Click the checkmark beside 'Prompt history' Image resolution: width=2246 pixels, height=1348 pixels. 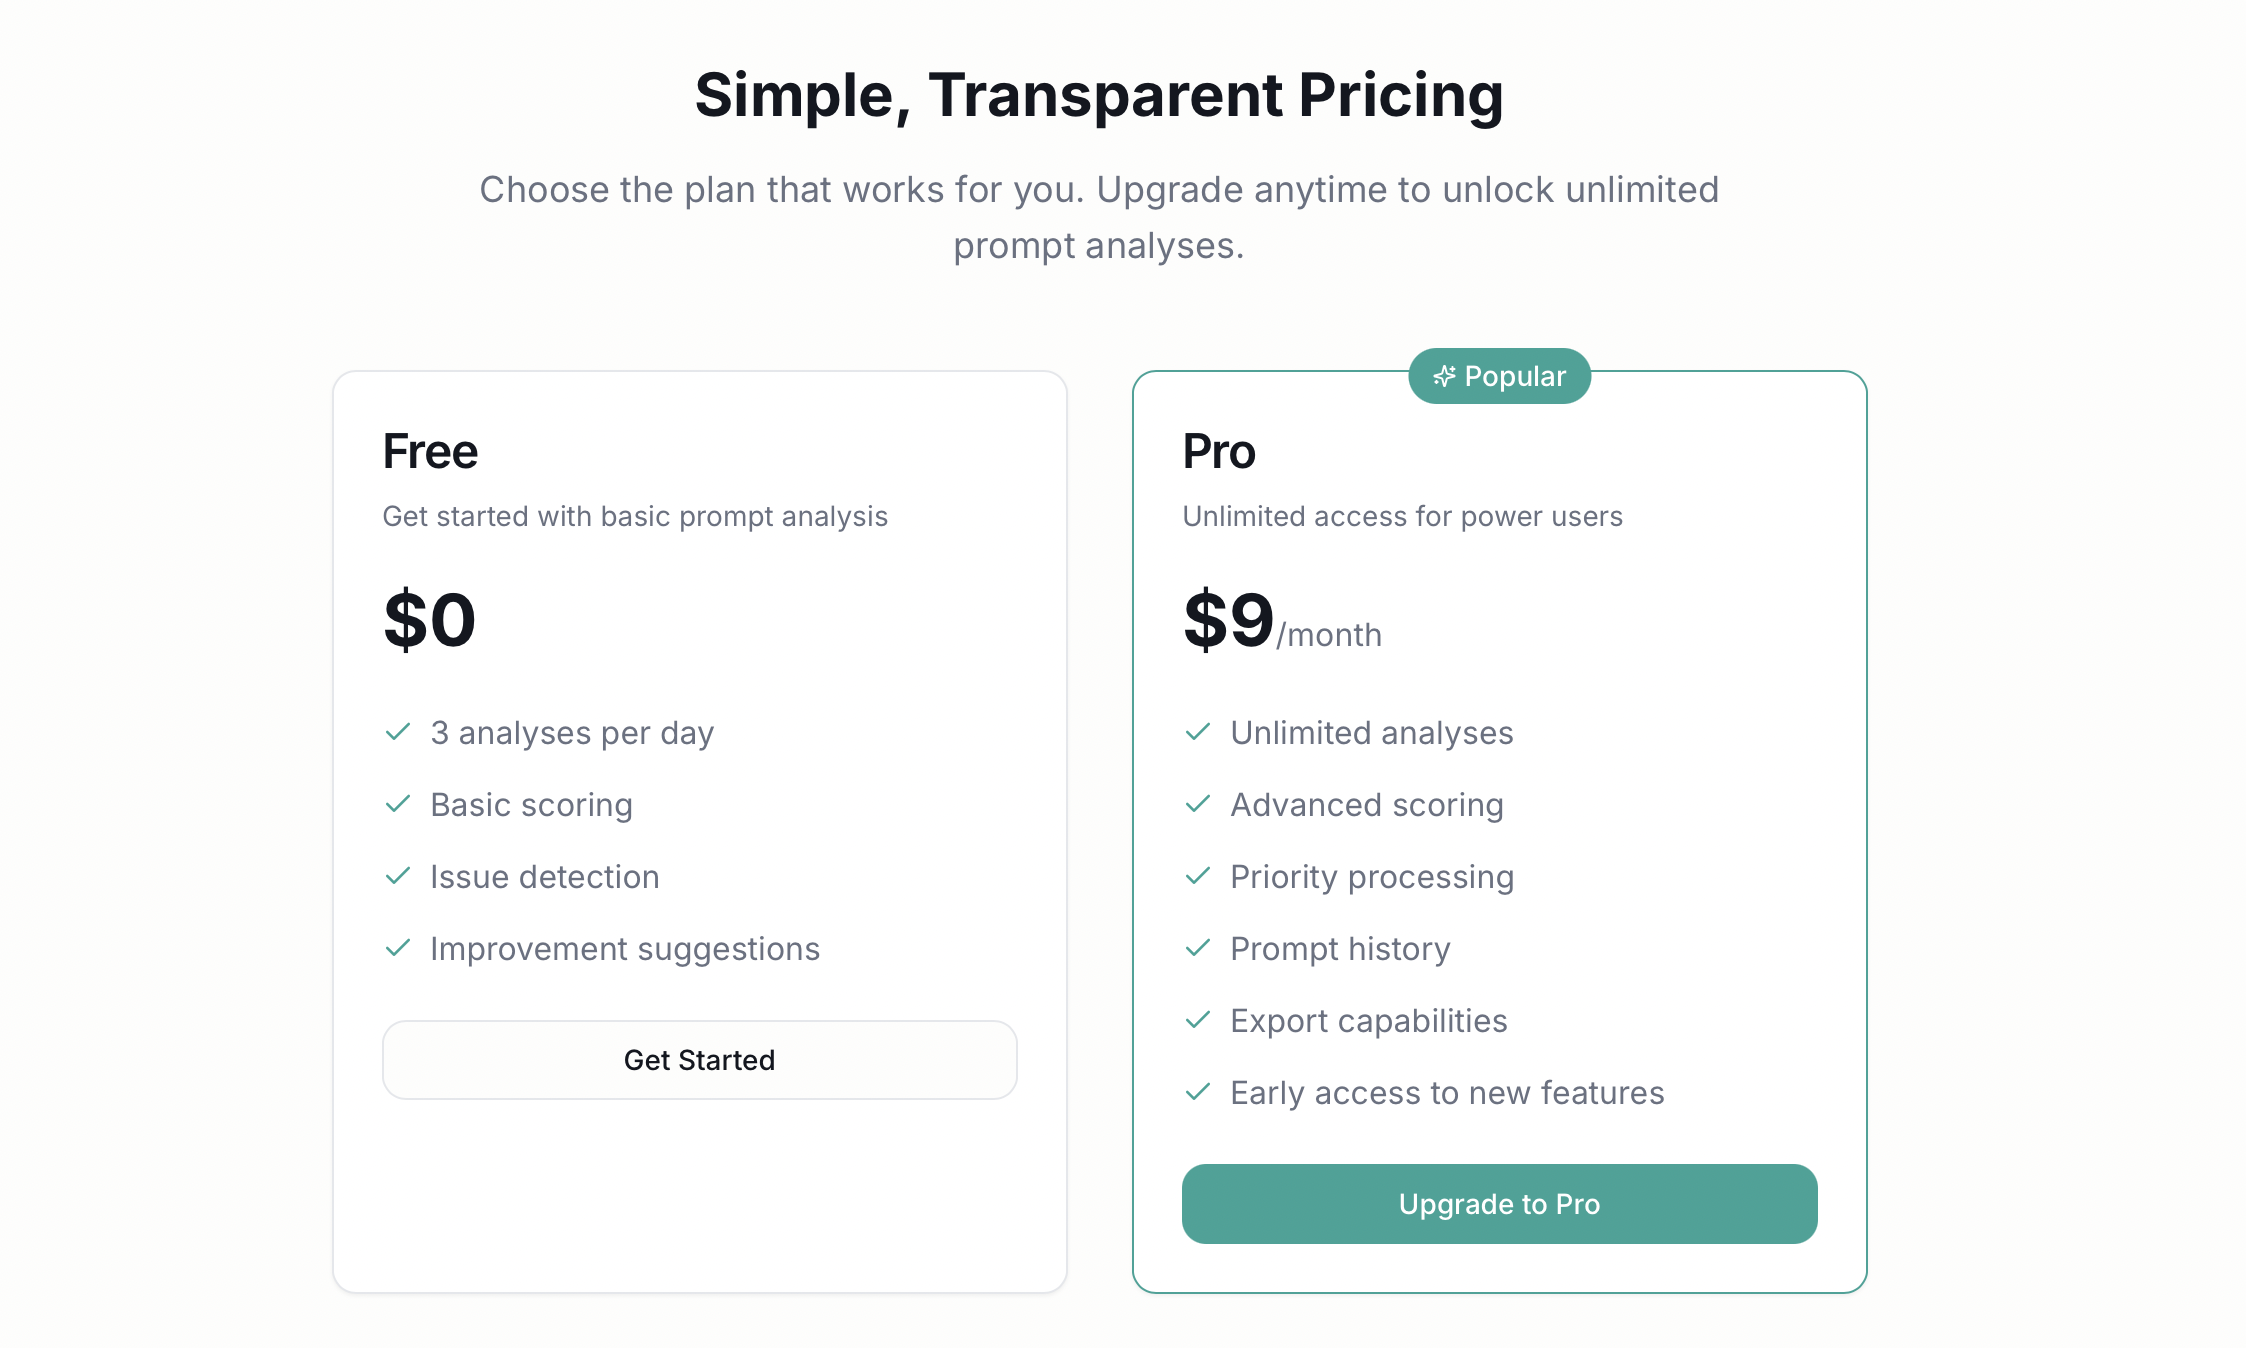click(x=1198, y=949)
